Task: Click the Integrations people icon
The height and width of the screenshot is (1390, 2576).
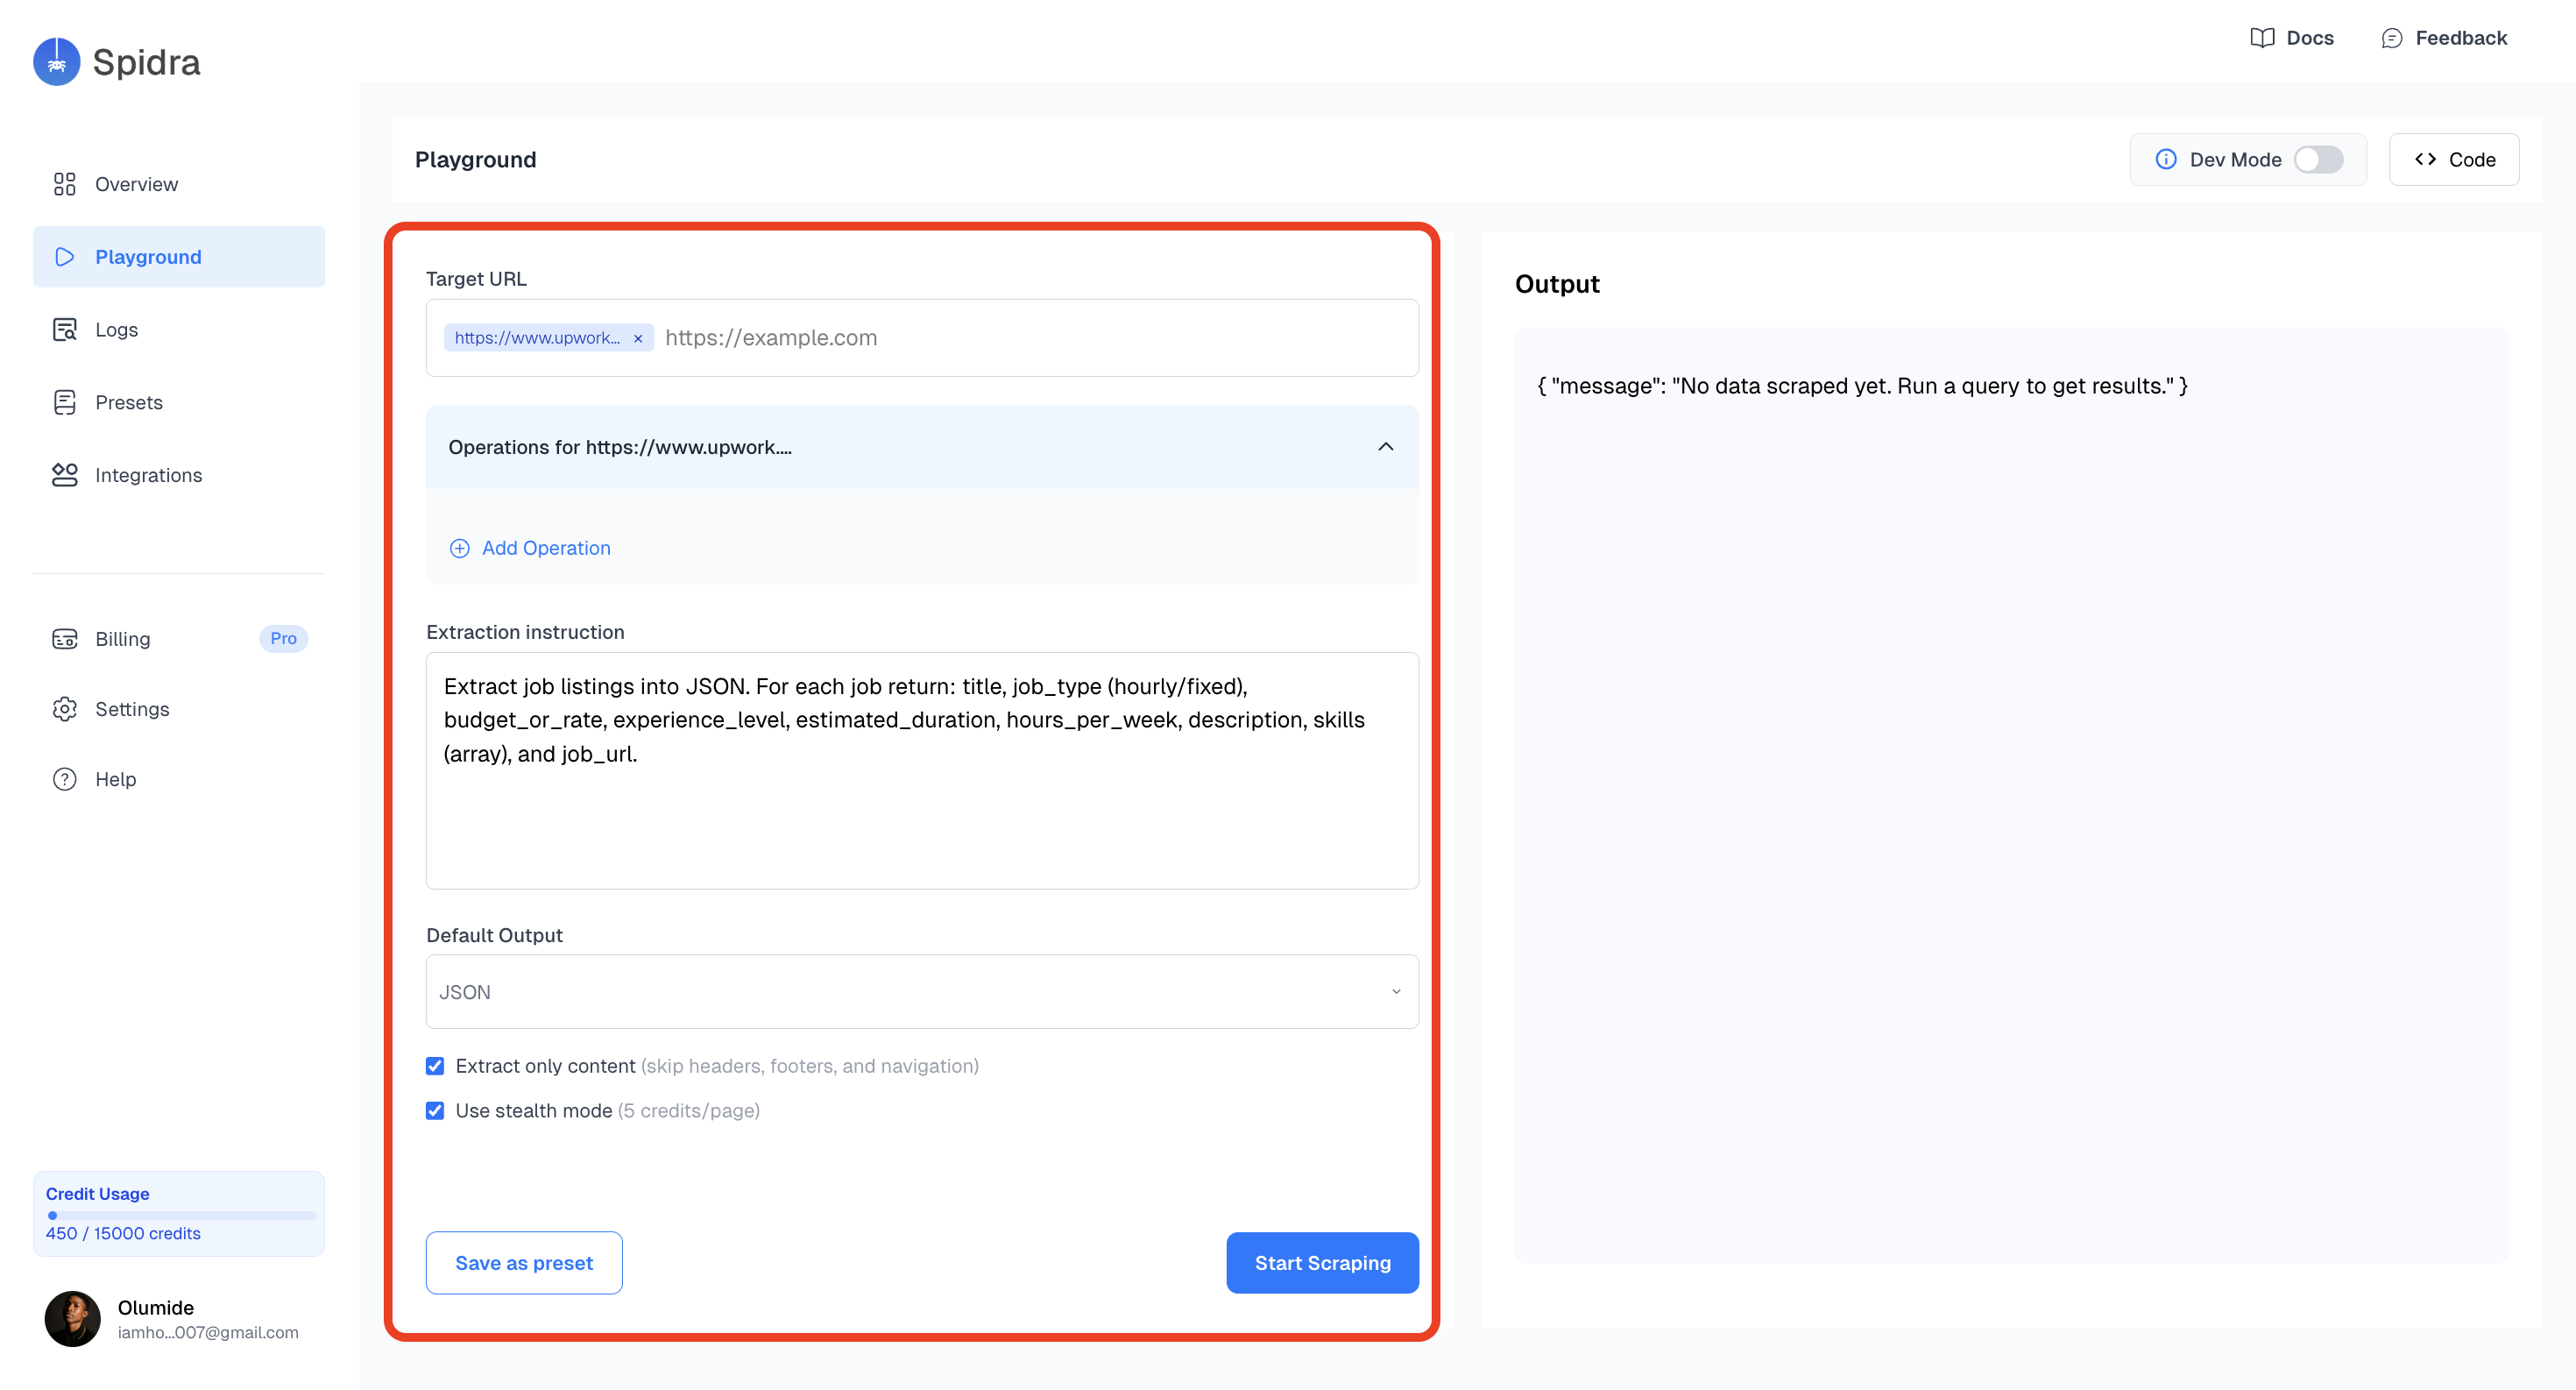Action: pos(64,475)
